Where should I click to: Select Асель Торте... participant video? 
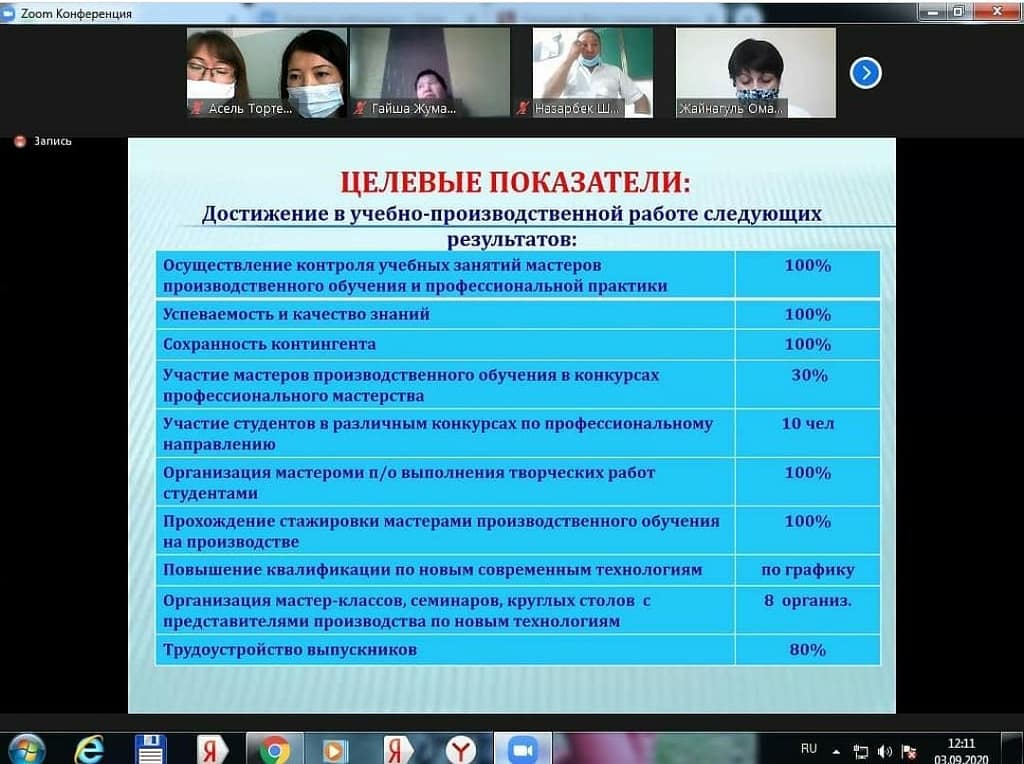point(266,72)
